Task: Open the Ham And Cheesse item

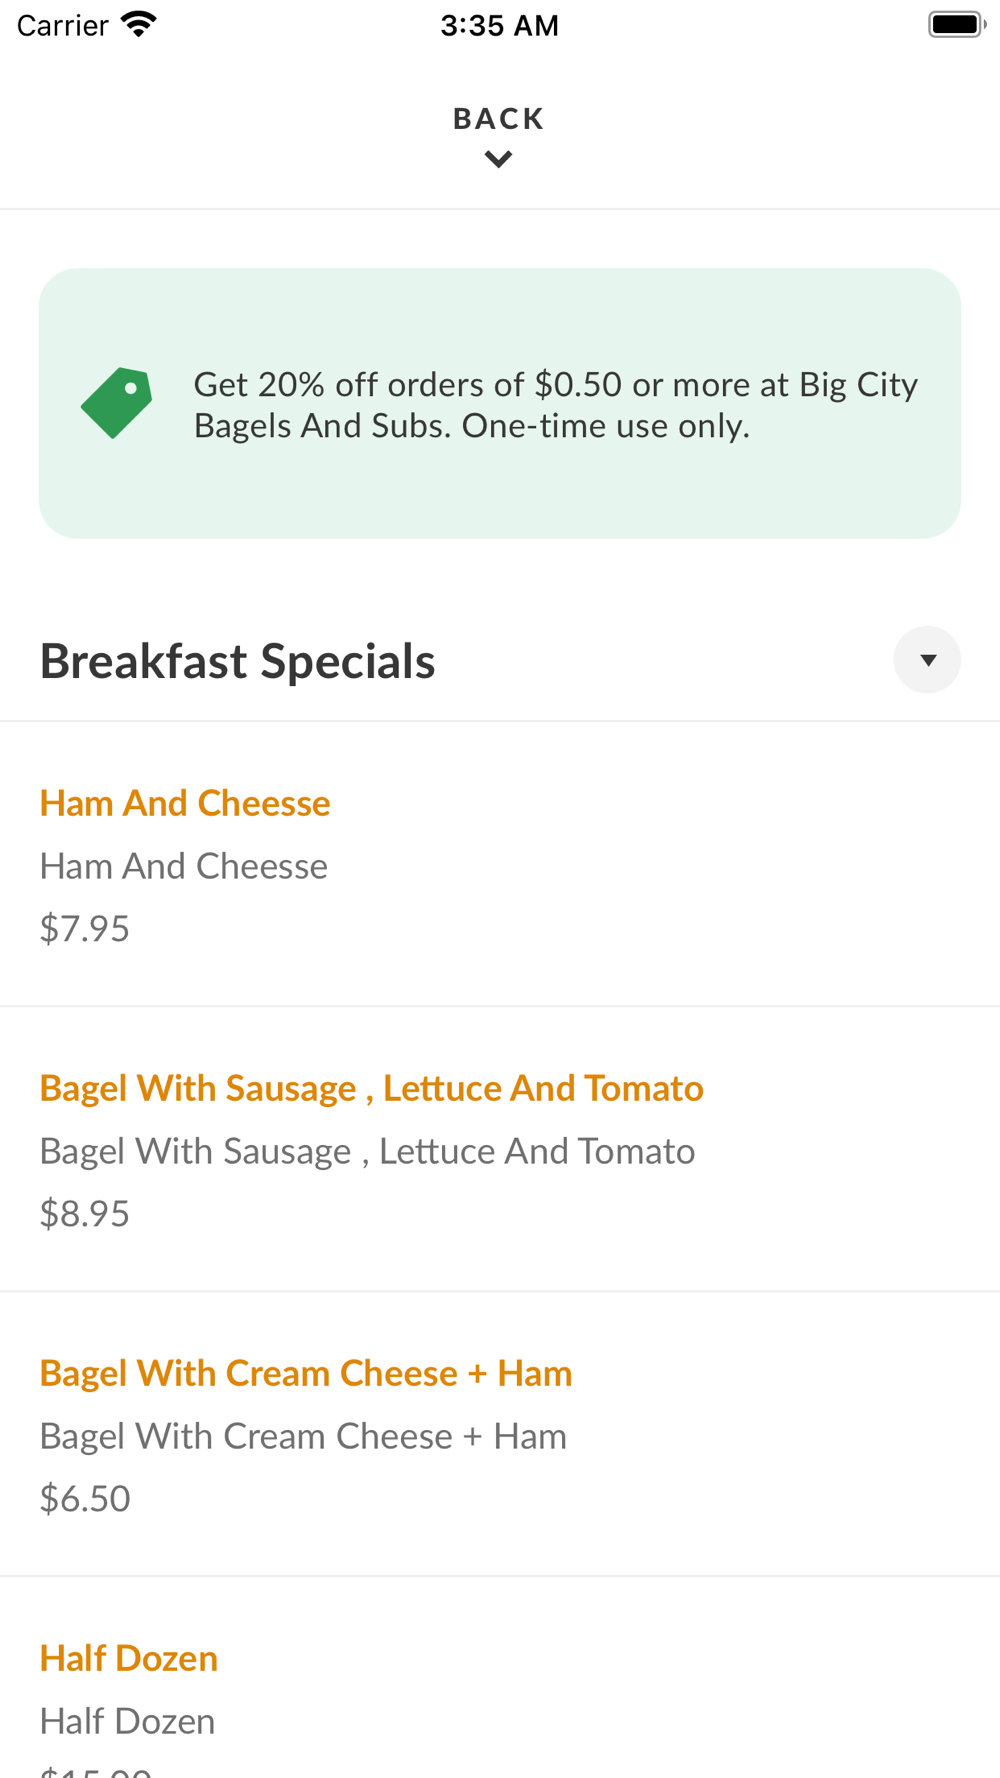Action: [x=185, y=803]
